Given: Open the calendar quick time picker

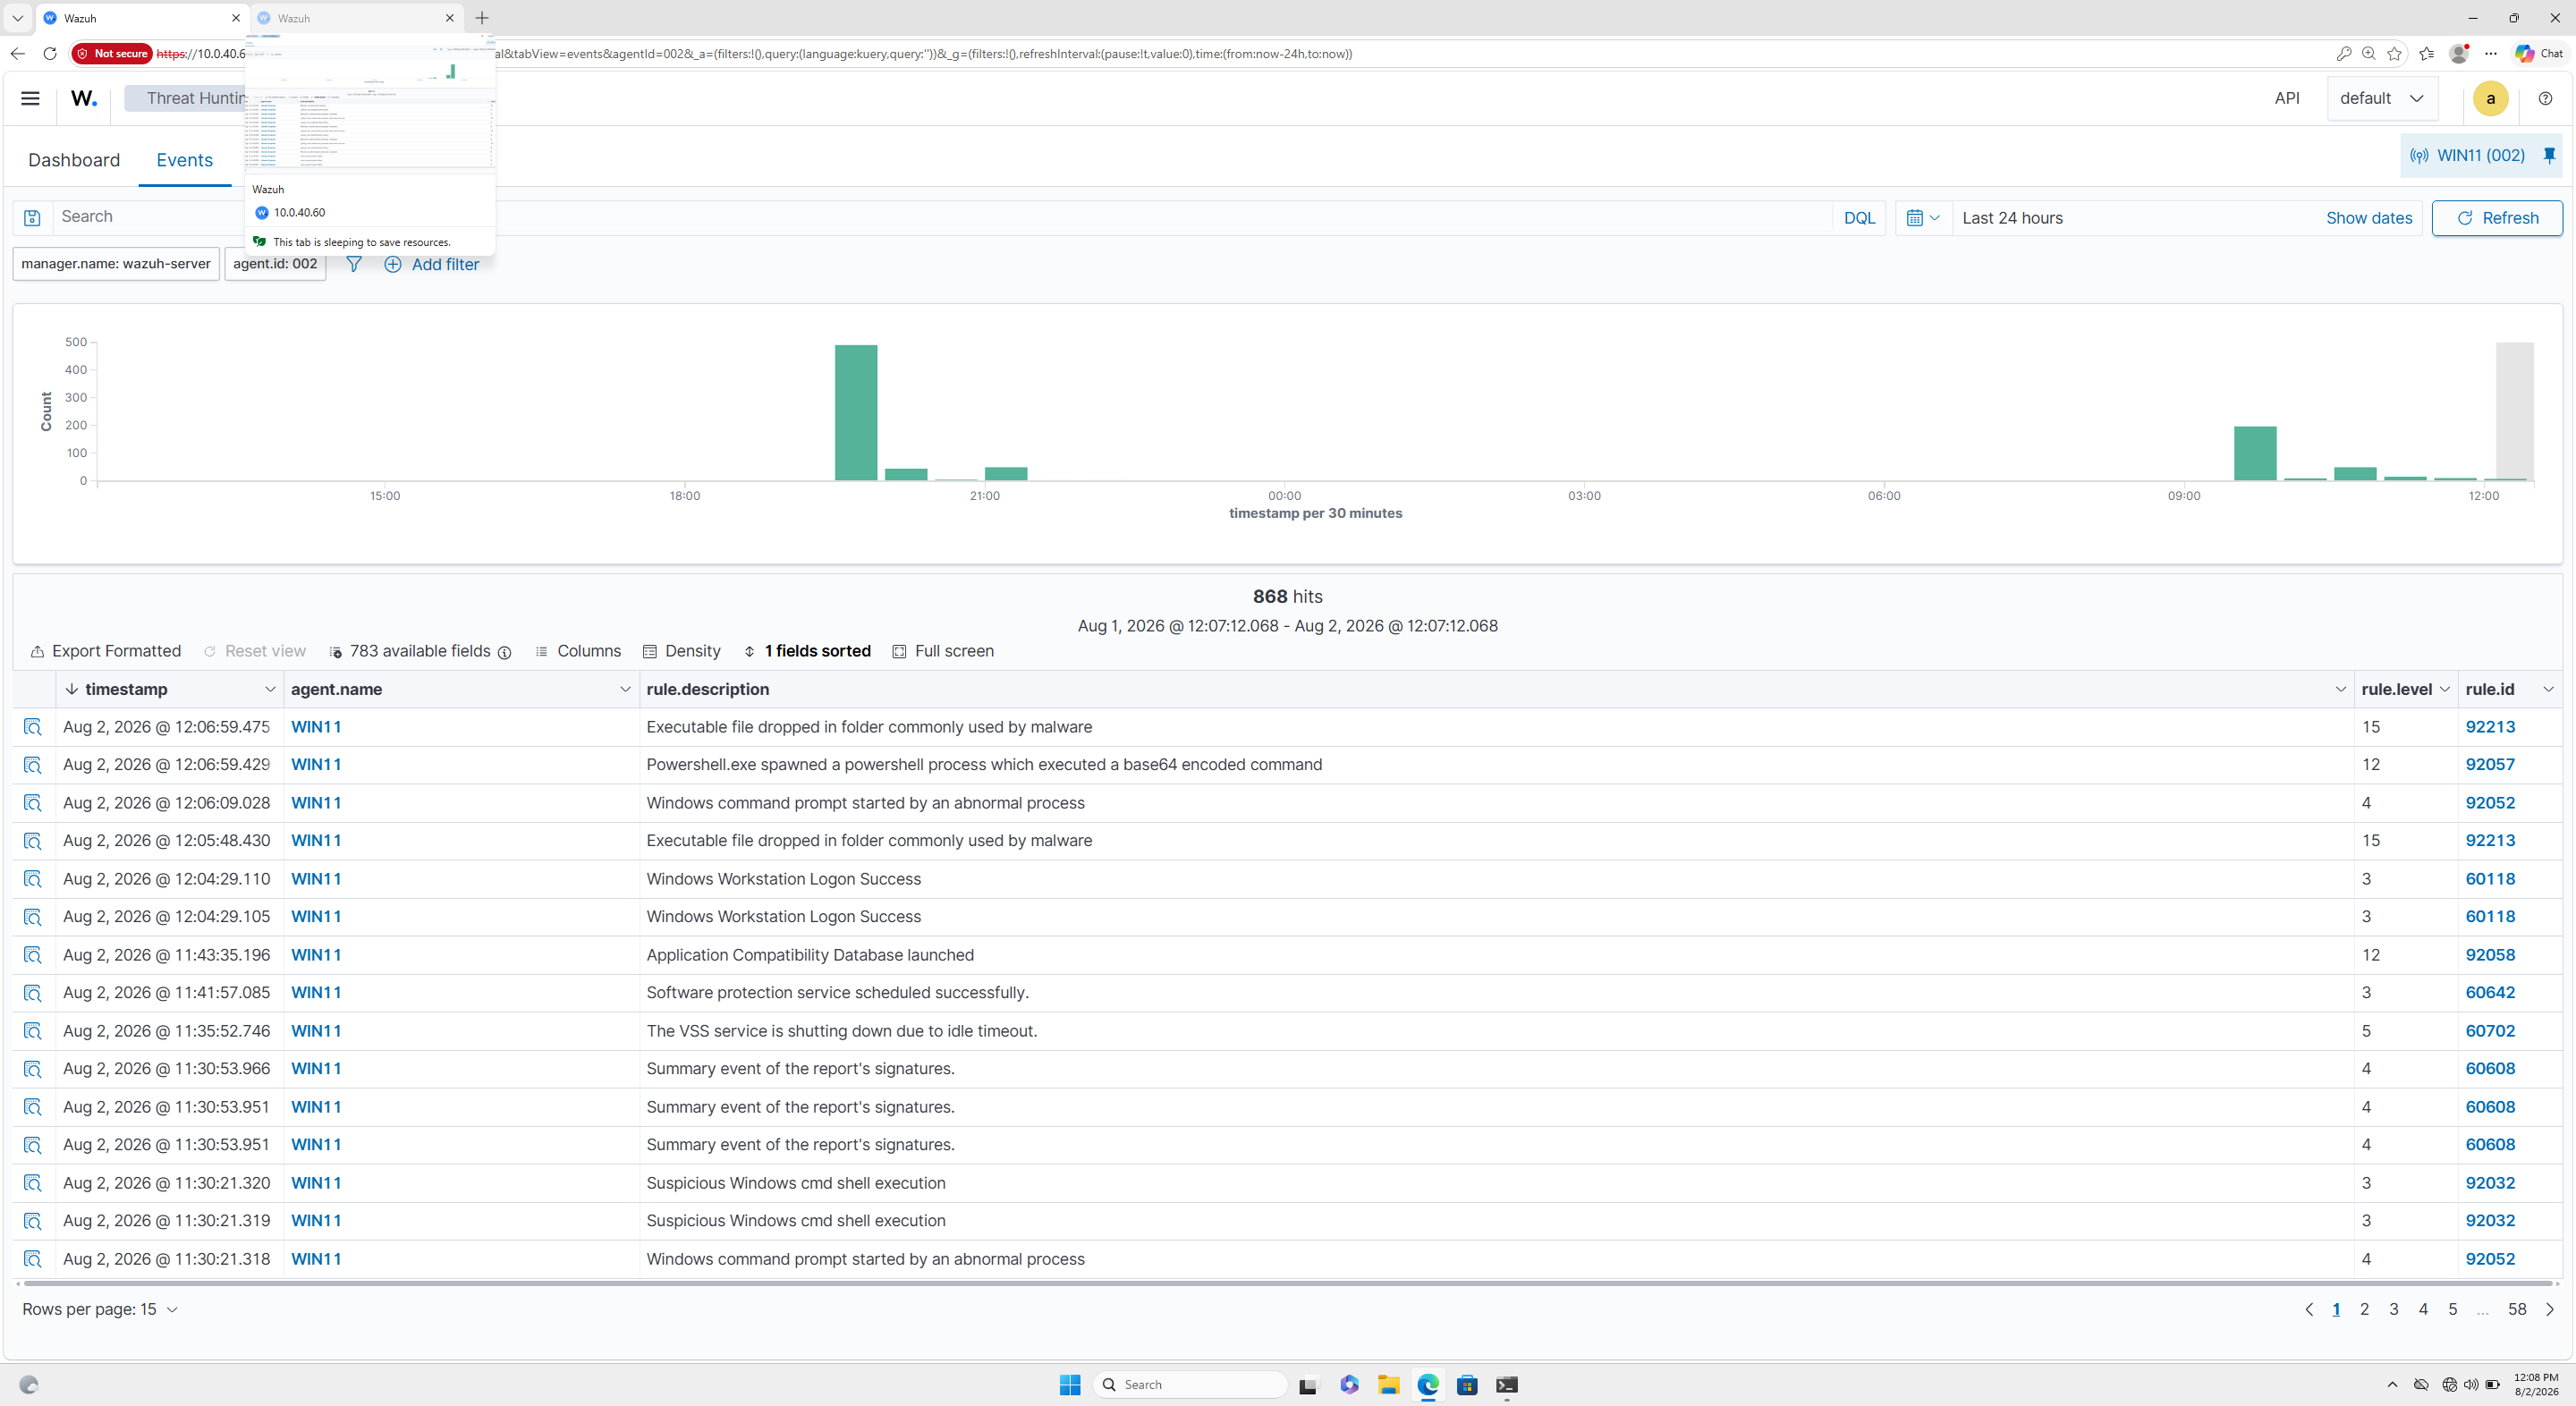Looking at the screenshot, I should (x=1922, y=218).
